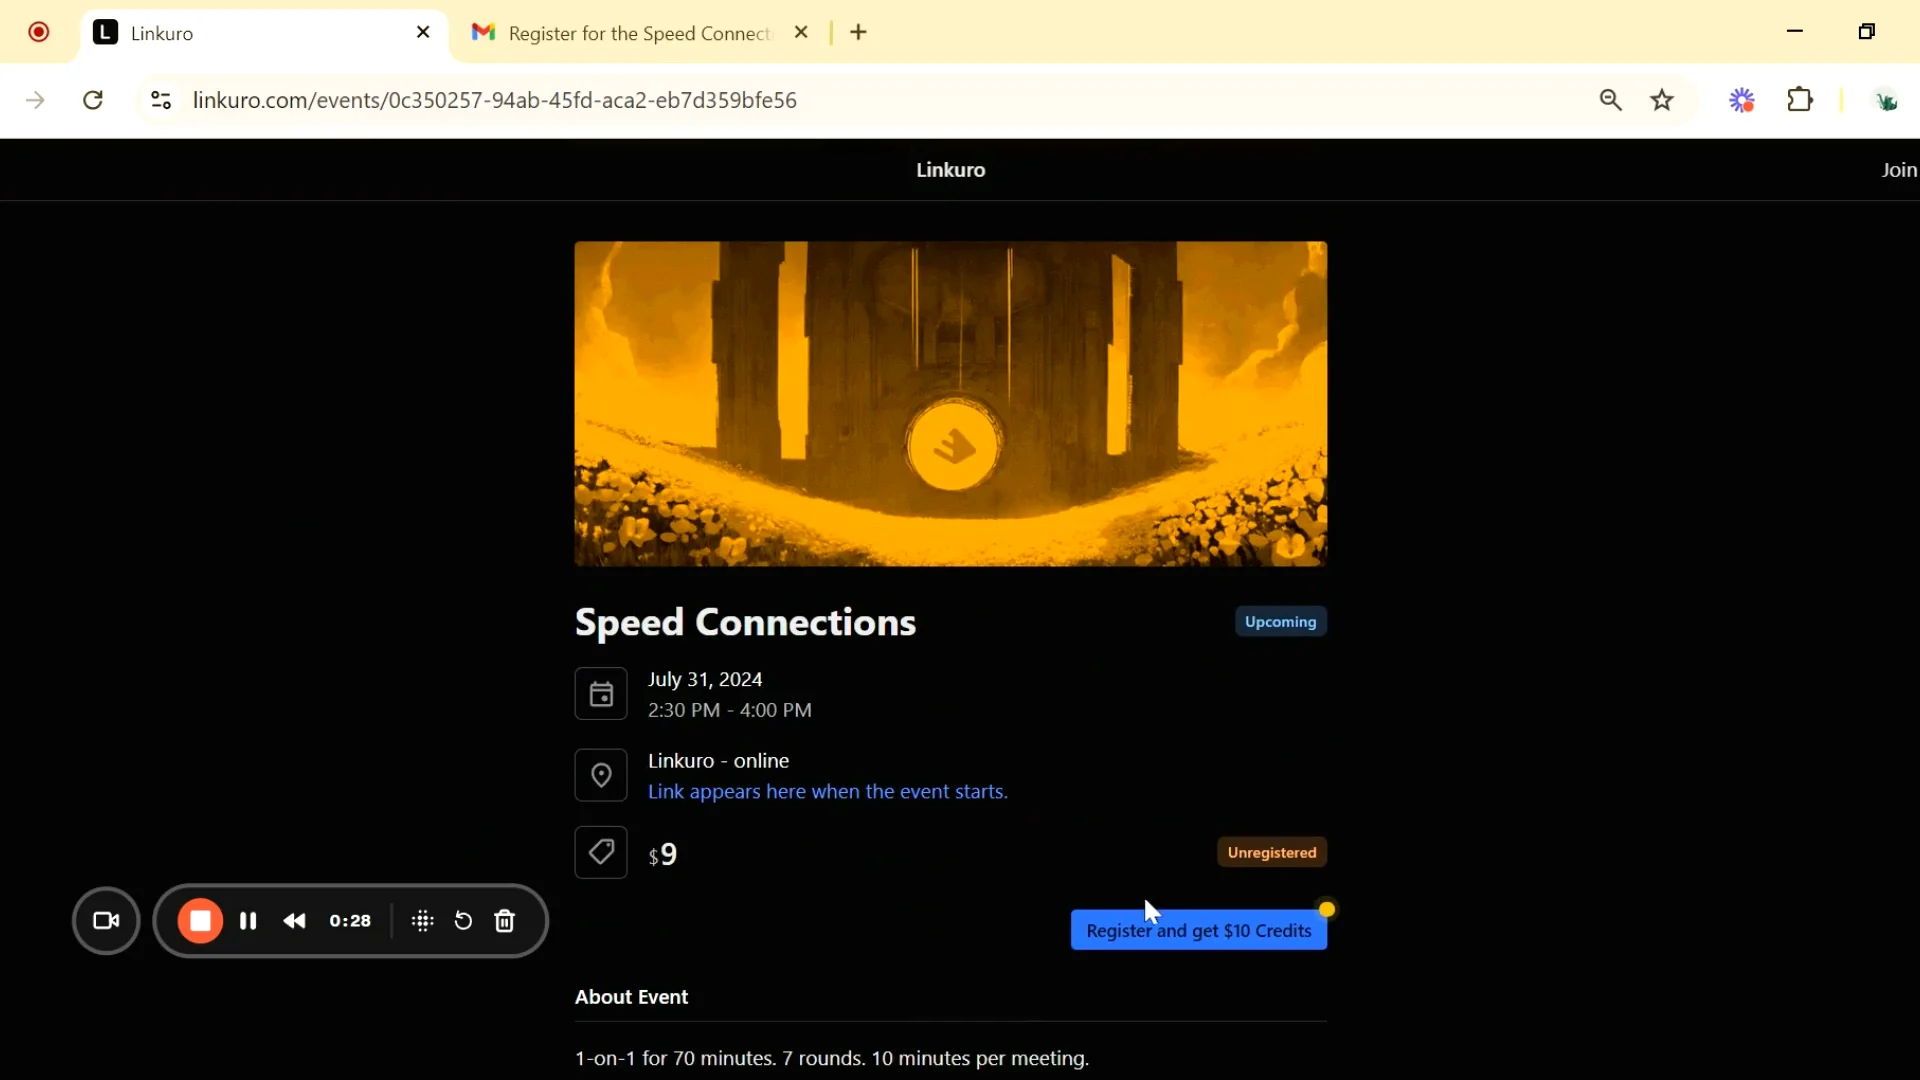Bookmark this page with the star icon
The width and height of the screenshot is (1920, 1080).
click(1663, 100)
